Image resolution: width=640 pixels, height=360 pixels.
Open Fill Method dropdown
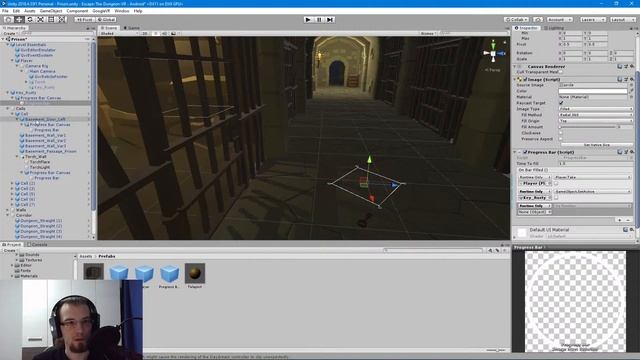pos(596,115)
